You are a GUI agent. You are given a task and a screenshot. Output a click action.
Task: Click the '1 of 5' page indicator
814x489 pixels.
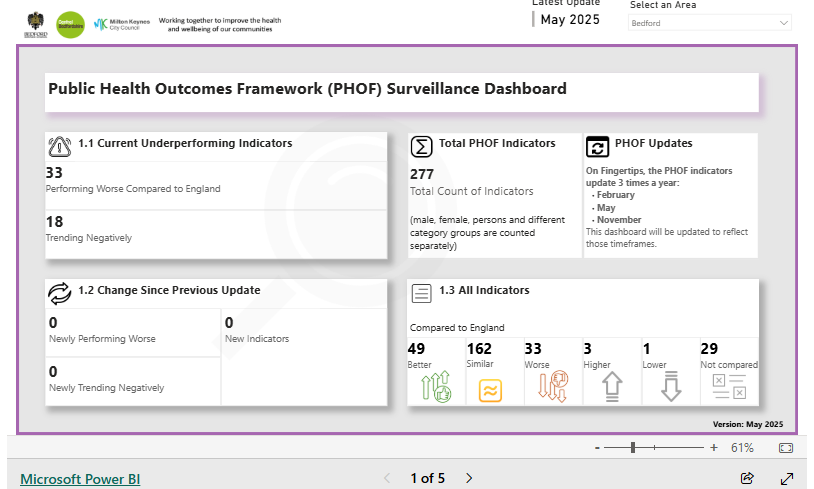coord(427,478)
